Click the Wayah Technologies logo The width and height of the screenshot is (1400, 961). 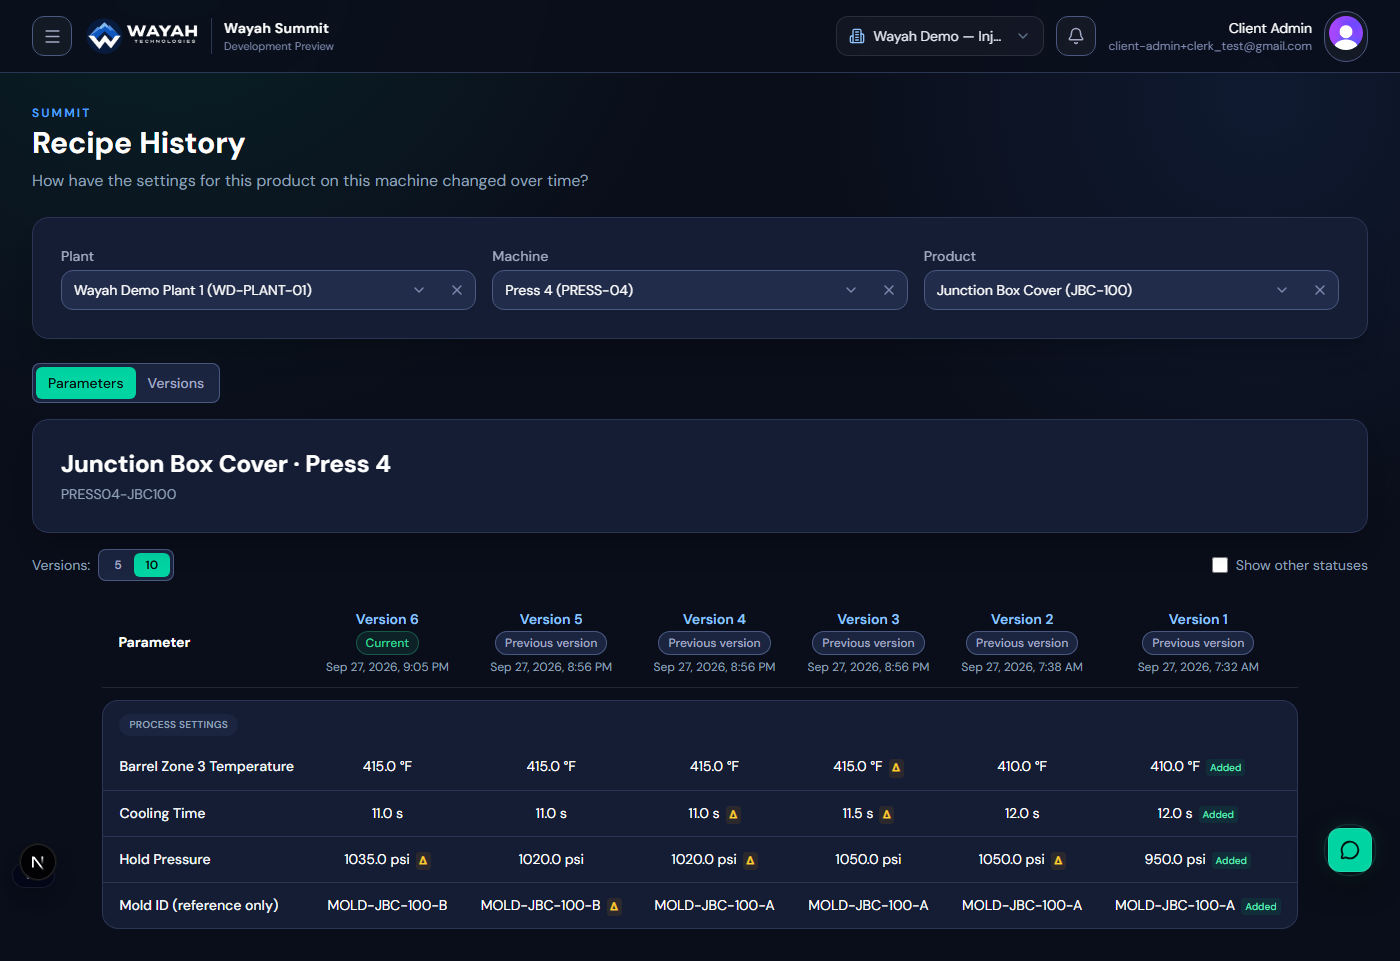[x=143, y=36]
